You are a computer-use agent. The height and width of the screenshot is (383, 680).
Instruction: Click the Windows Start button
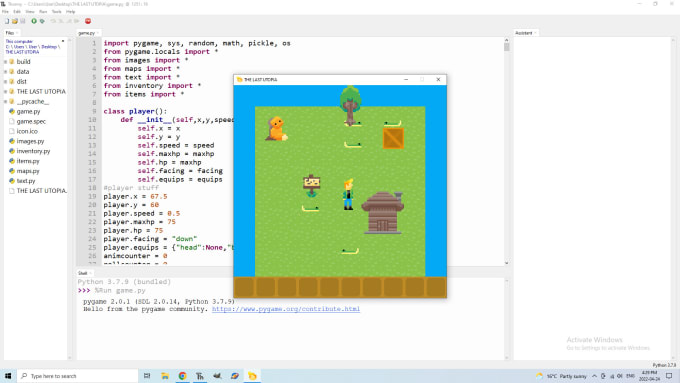[8, 376]
